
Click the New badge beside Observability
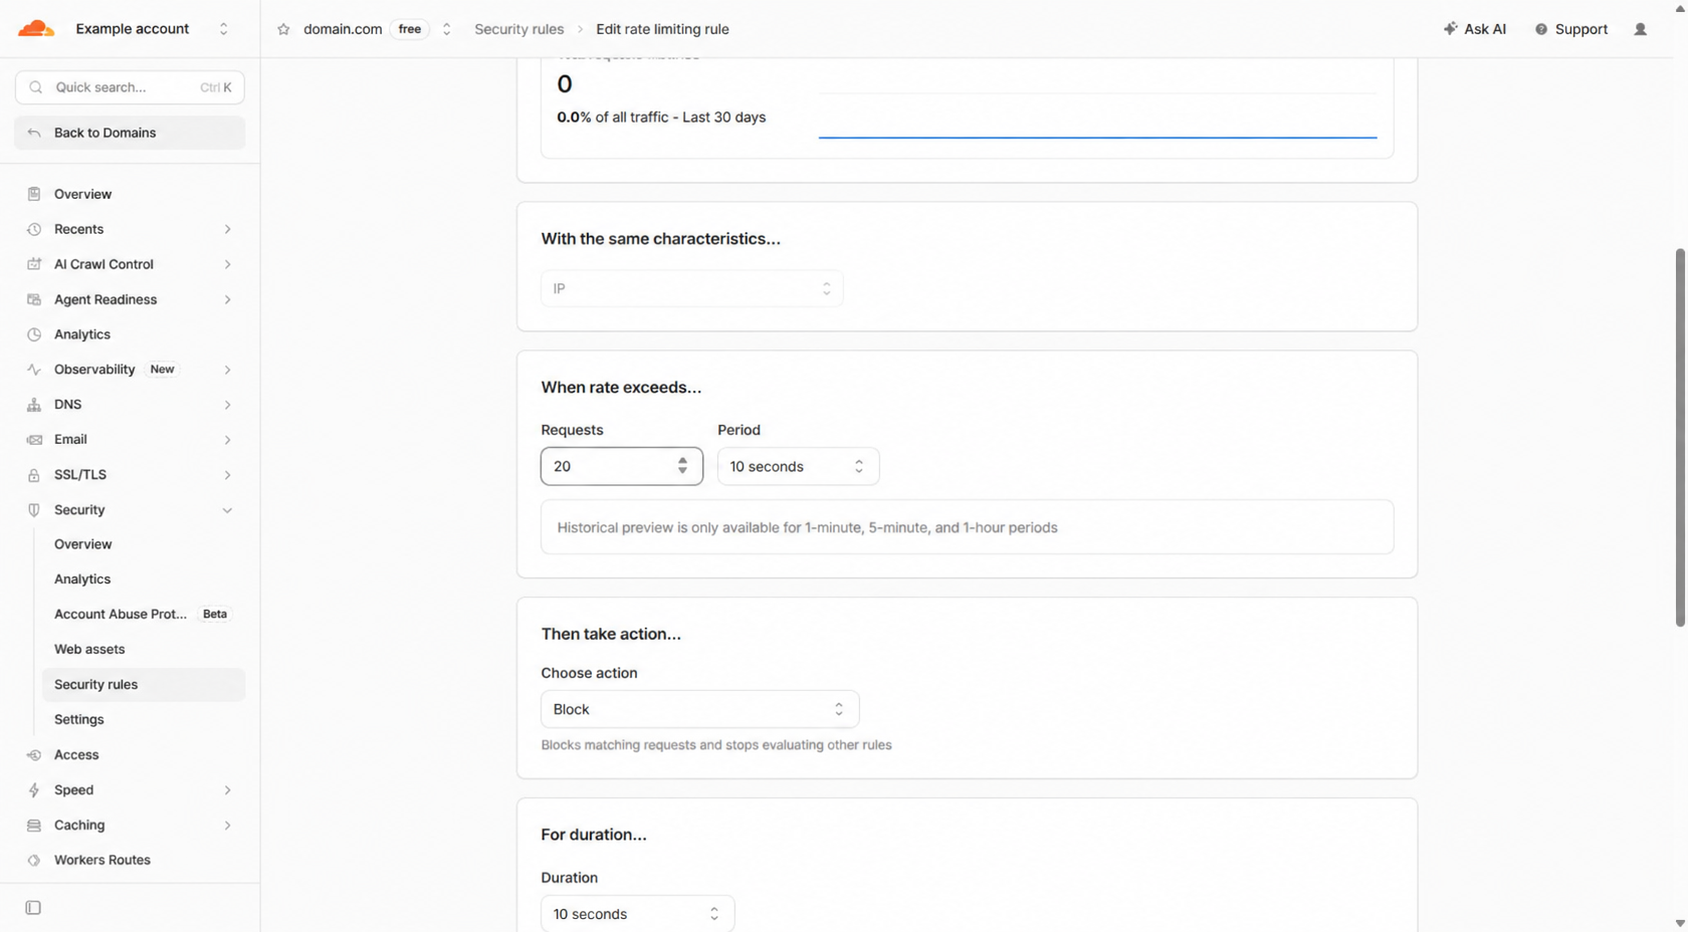[162, 369]
